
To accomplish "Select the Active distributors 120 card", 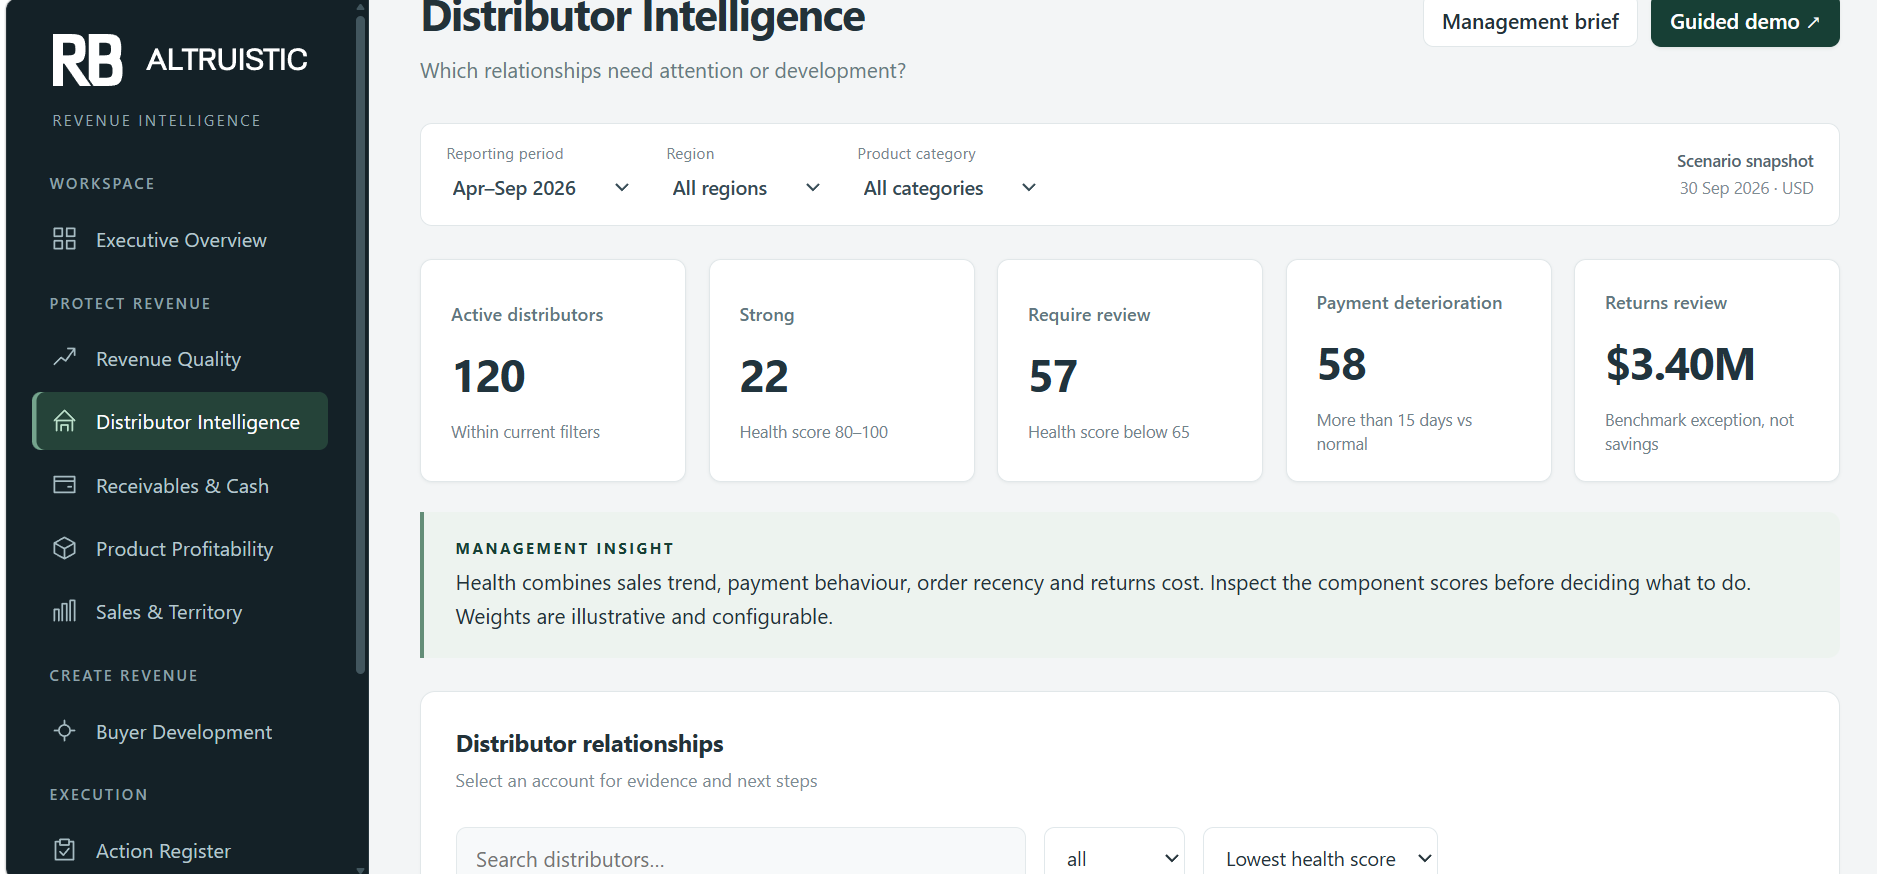I will [553, 371].
